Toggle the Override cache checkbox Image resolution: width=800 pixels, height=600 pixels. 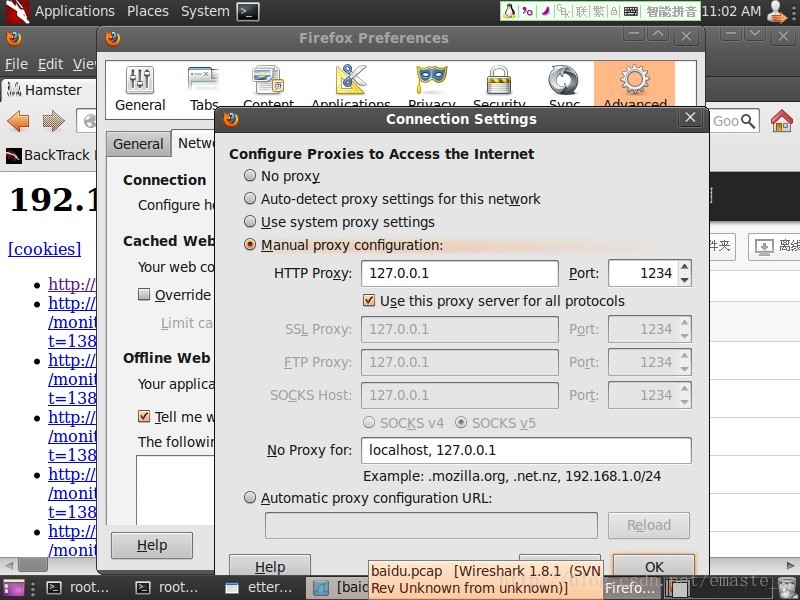pos(144,294)
